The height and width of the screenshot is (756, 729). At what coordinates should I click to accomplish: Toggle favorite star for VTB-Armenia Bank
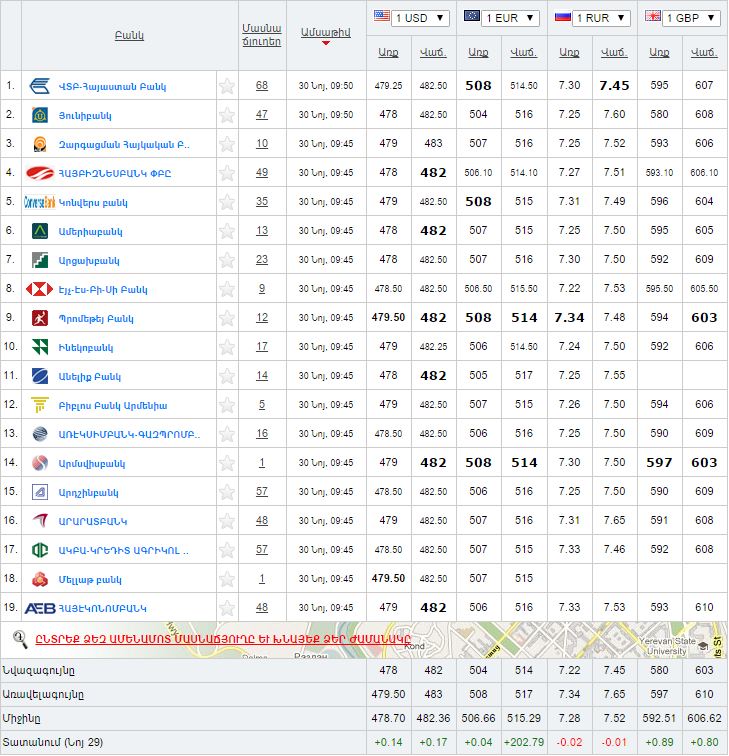[x=227, y=86]
